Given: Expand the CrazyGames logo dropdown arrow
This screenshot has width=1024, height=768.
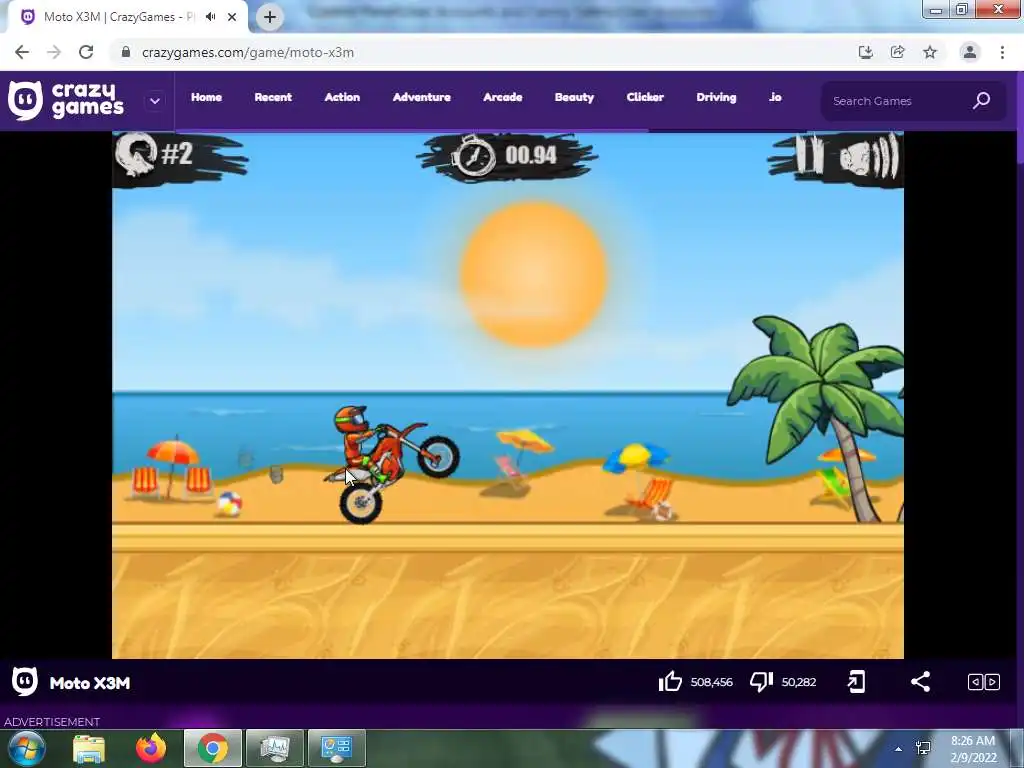Looking at the screenshot, I should coord(155,101).
